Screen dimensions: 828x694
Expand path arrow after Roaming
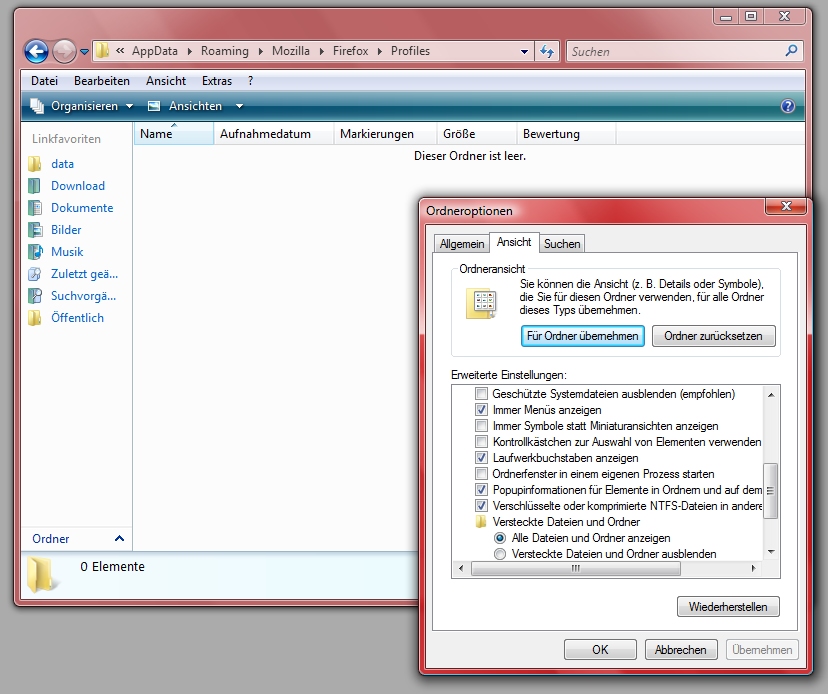point(260,52)
